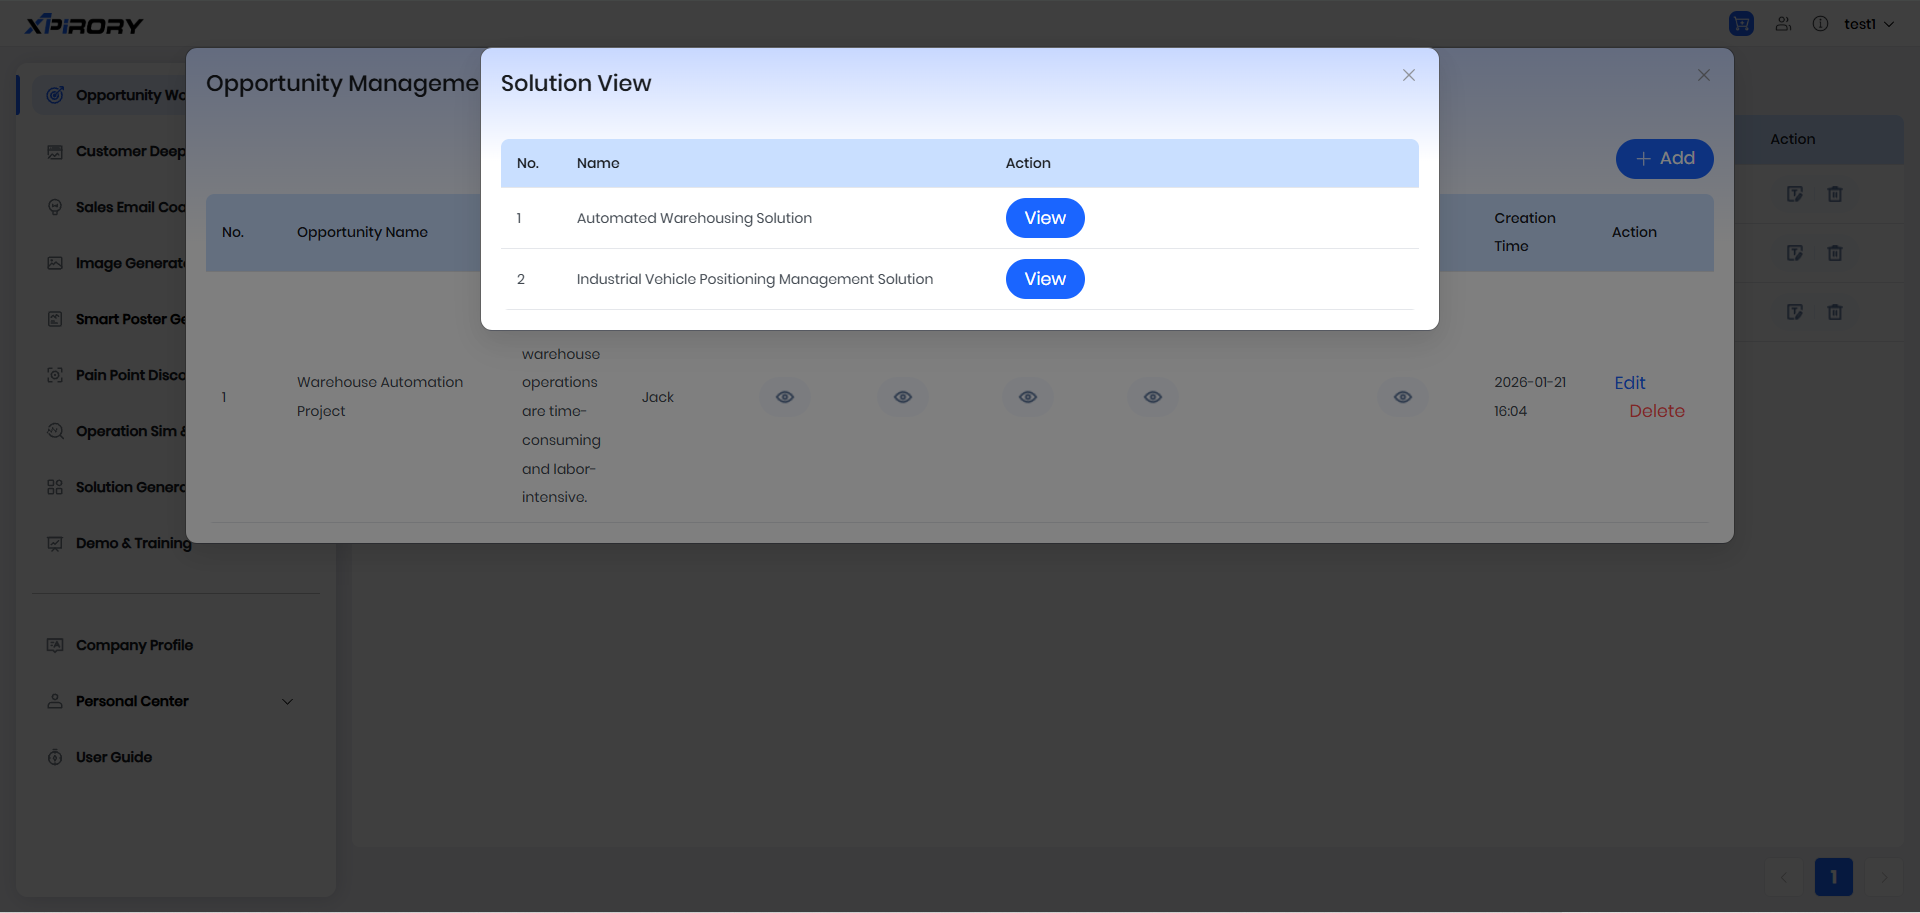Click the info circle icon in header
The height and width of the screenshot is (913, 1920).
[x=1820, y=24]
